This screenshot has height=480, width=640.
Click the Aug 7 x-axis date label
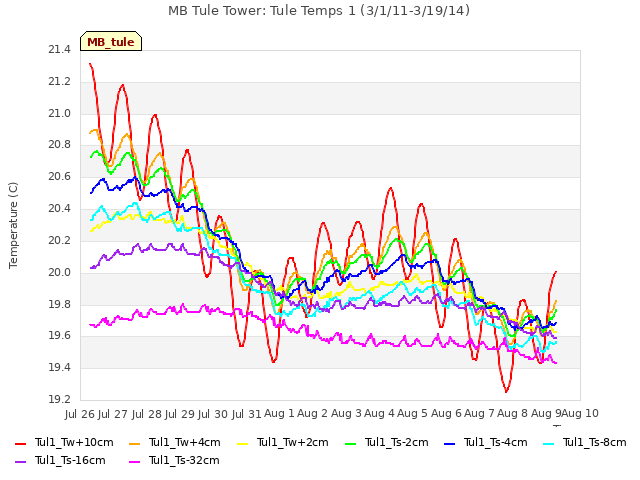click(479, 414)
